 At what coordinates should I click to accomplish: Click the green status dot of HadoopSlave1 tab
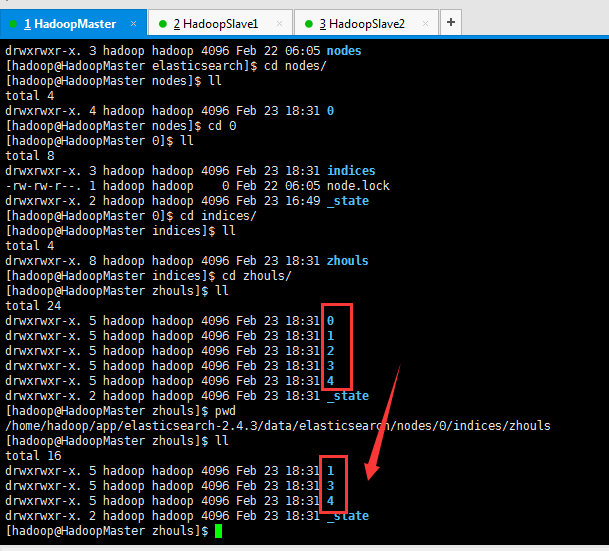(x=163, y=24)
